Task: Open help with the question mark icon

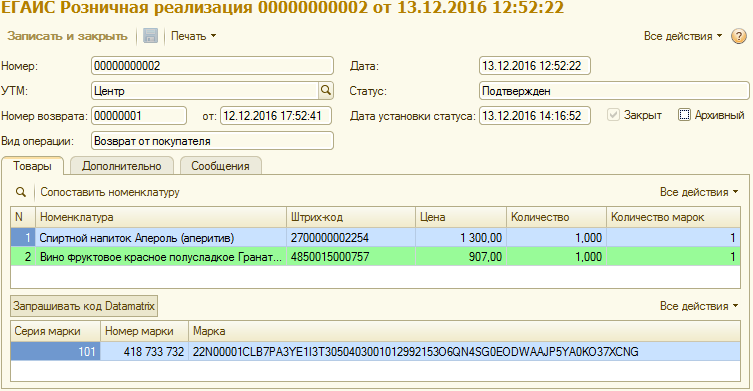Action: (x=739, y=36)
